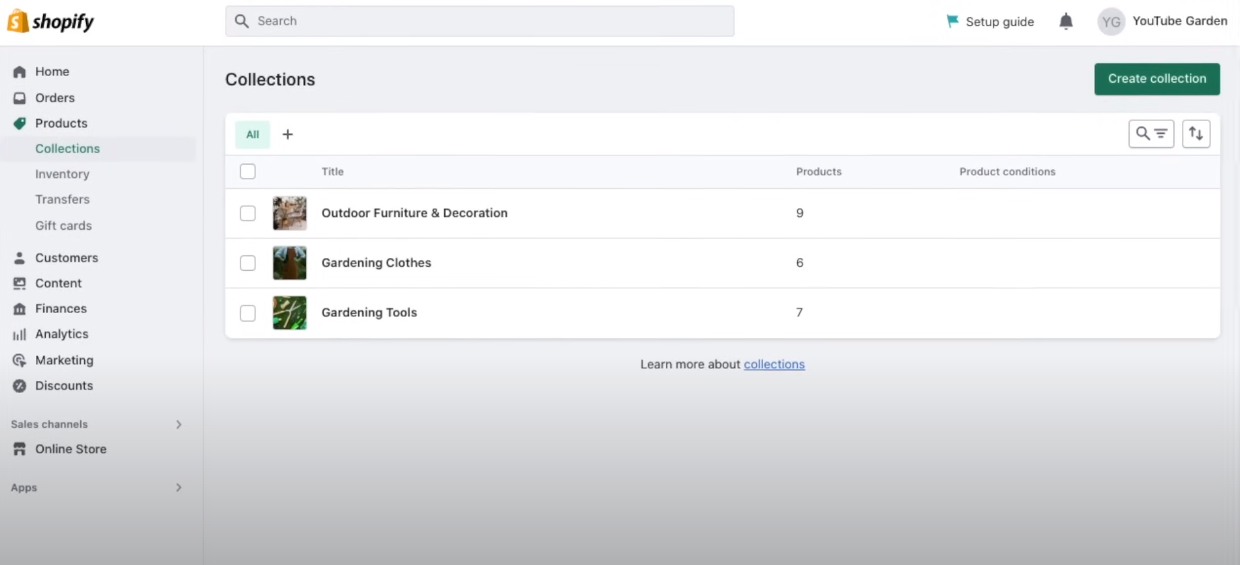This screenshot has height=565, width=1240.
Task: Go to Inventory in the sidebar
Action: click(62, 174)
